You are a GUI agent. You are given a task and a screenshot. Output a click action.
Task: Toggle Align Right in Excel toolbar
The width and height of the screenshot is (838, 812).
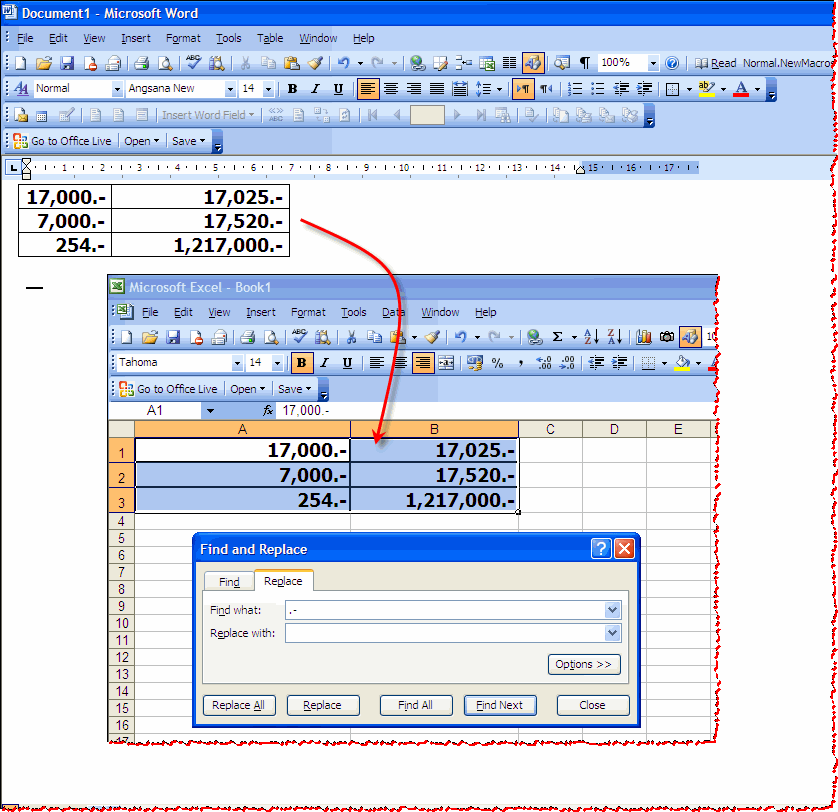[423, 363]
